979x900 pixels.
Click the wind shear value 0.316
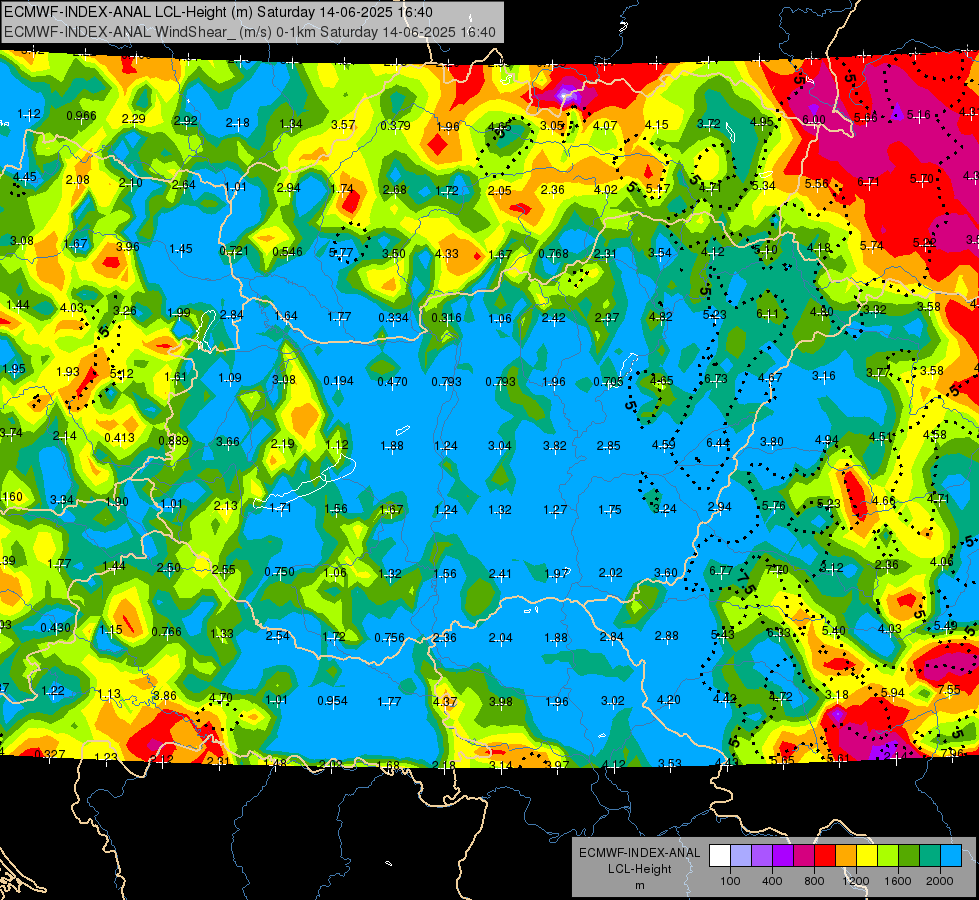click(x=446, y=318)
